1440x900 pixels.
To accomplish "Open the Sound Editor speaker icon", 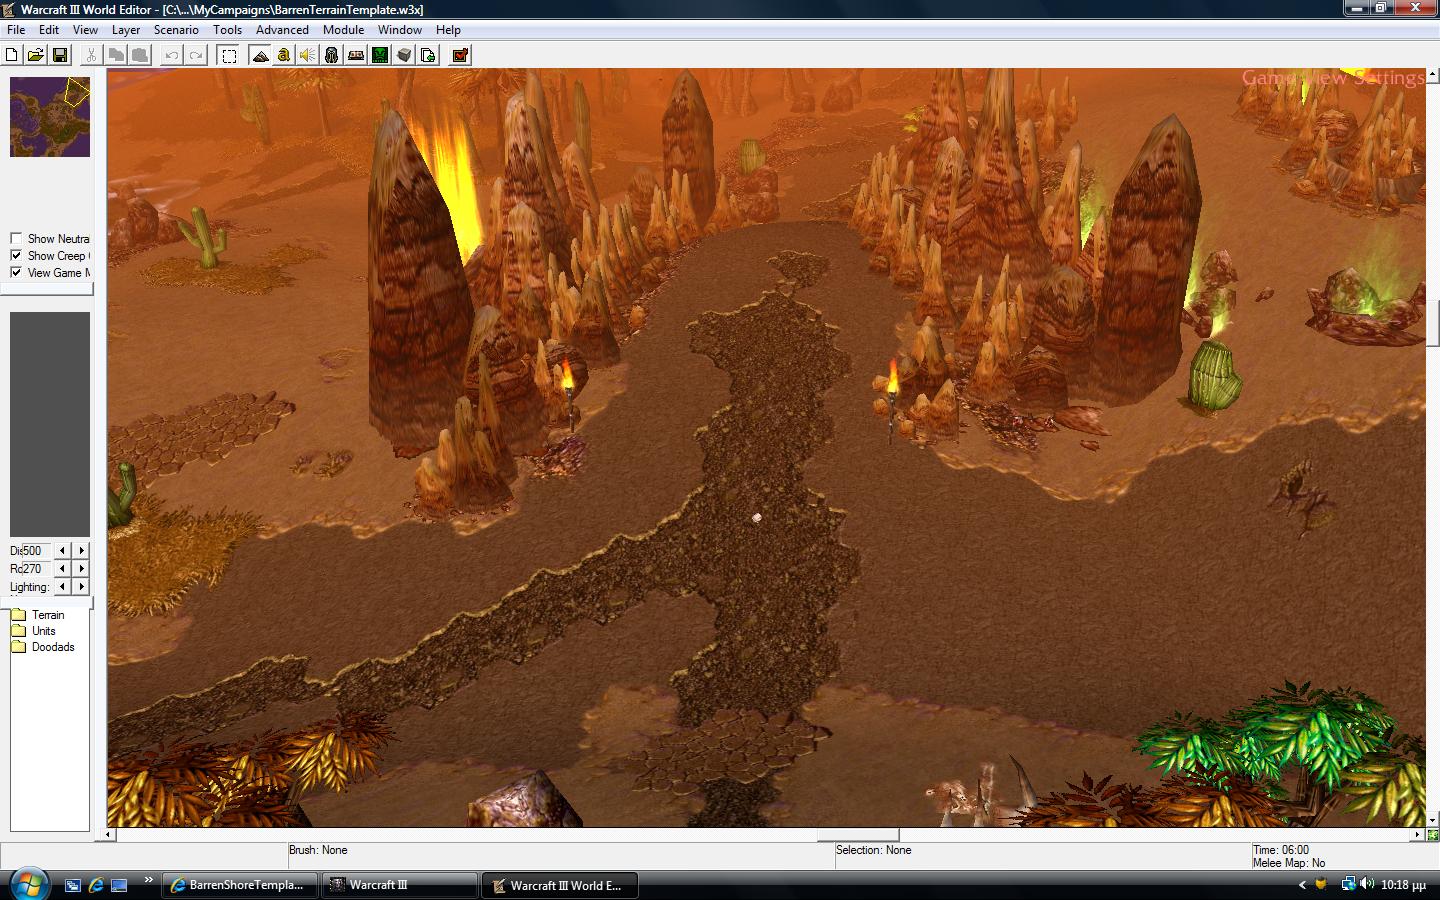I will click(x=308, y=55).
